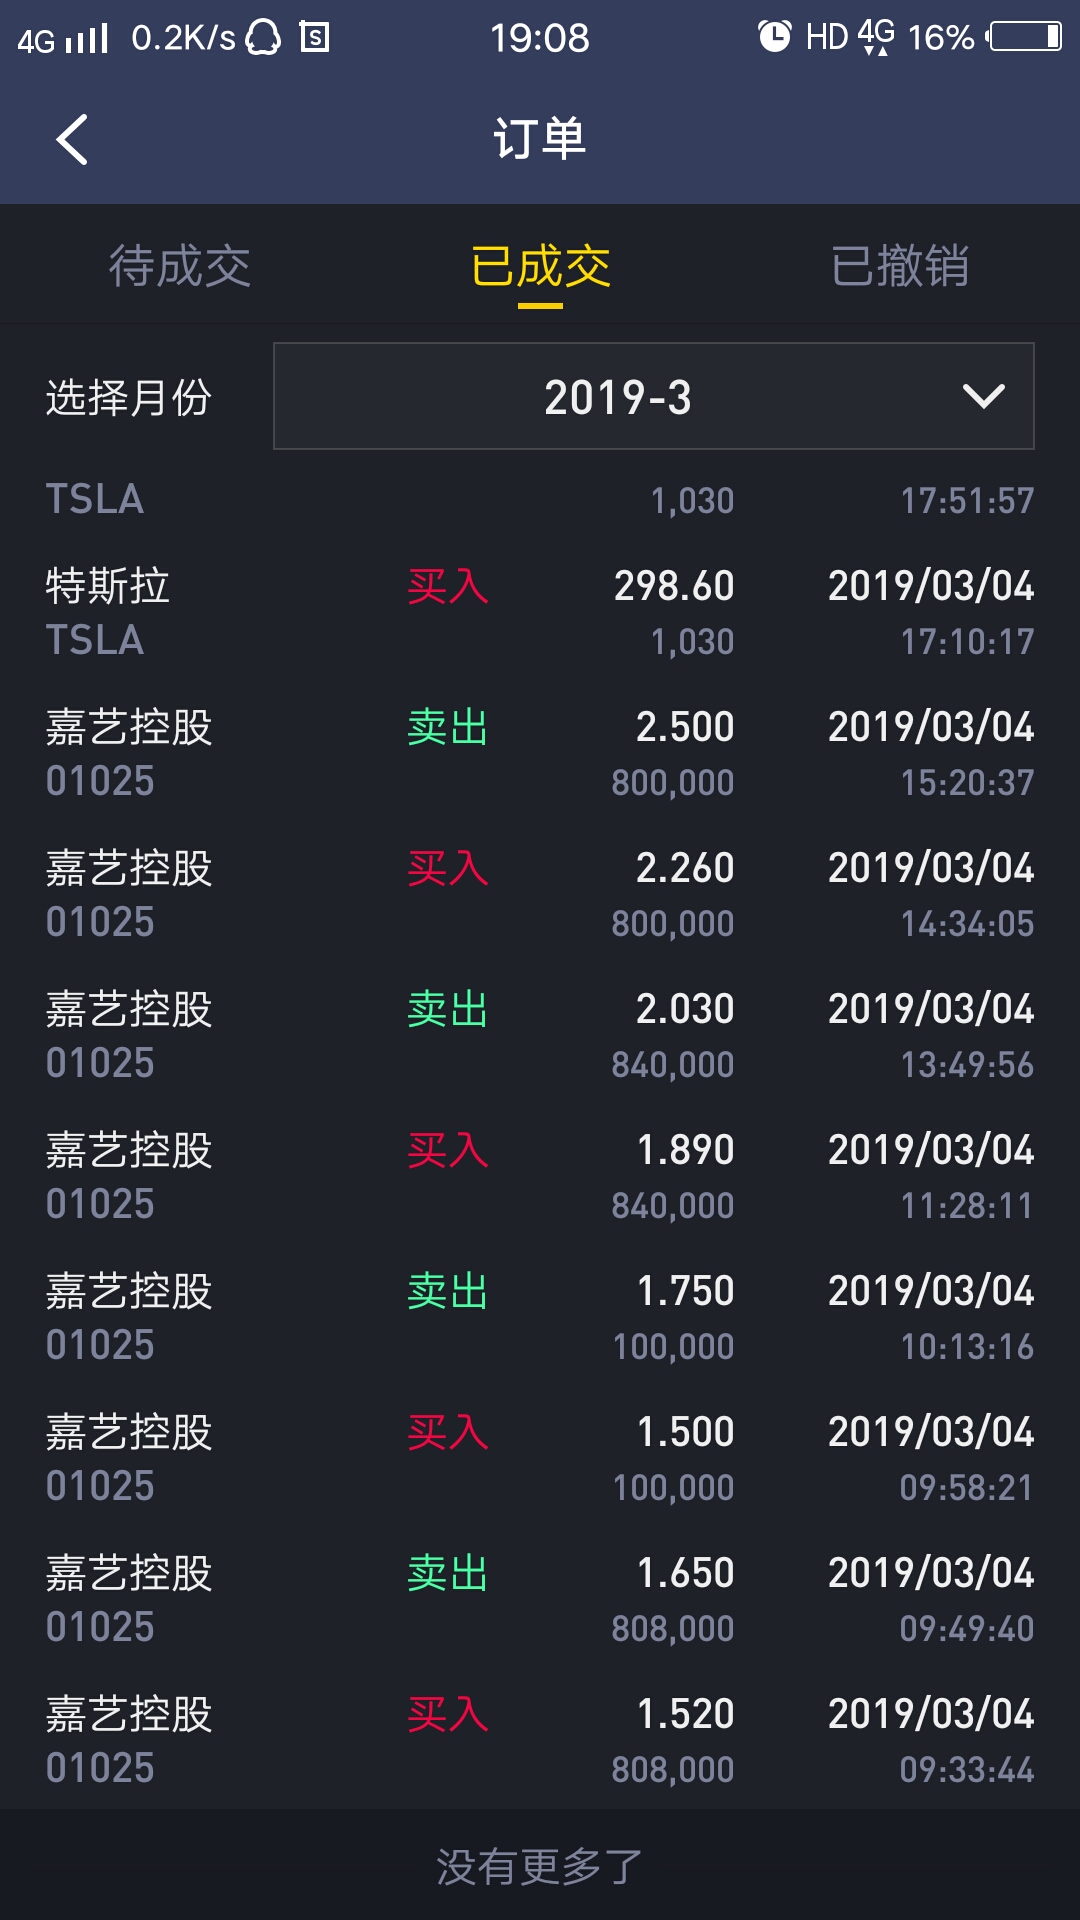Tap the battery indicator icon
This screenshot has width=1080, height=1920.
1024,37
